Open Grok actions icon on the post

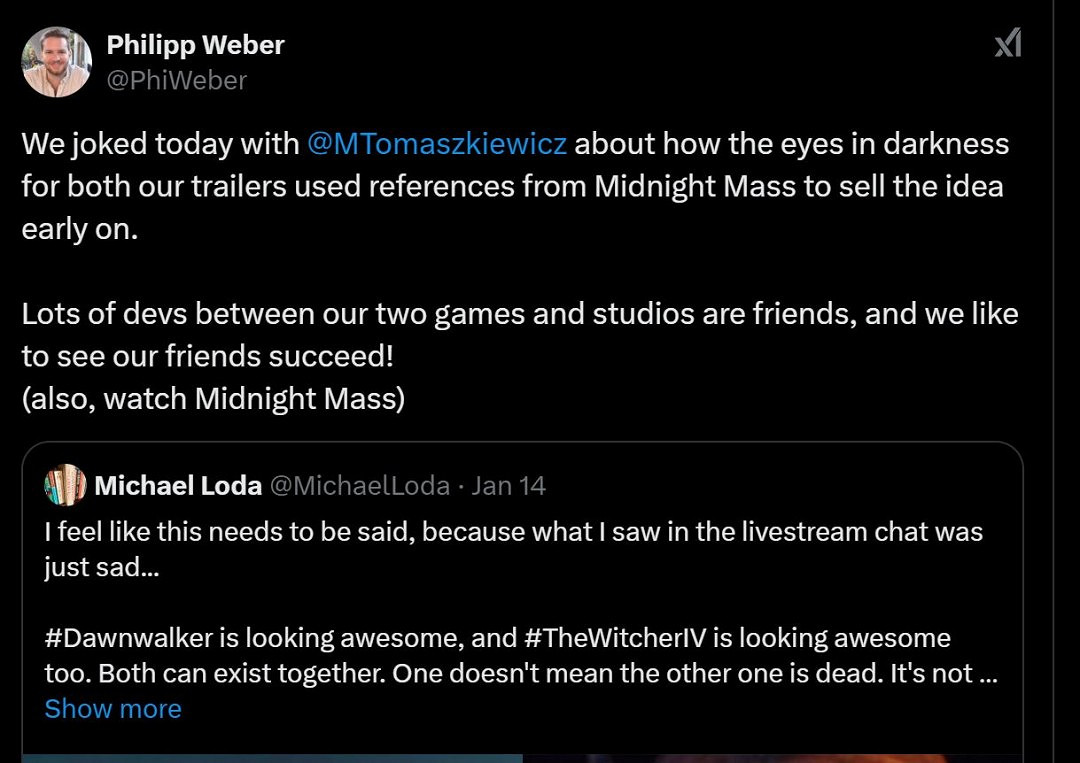coord(1007,45)
